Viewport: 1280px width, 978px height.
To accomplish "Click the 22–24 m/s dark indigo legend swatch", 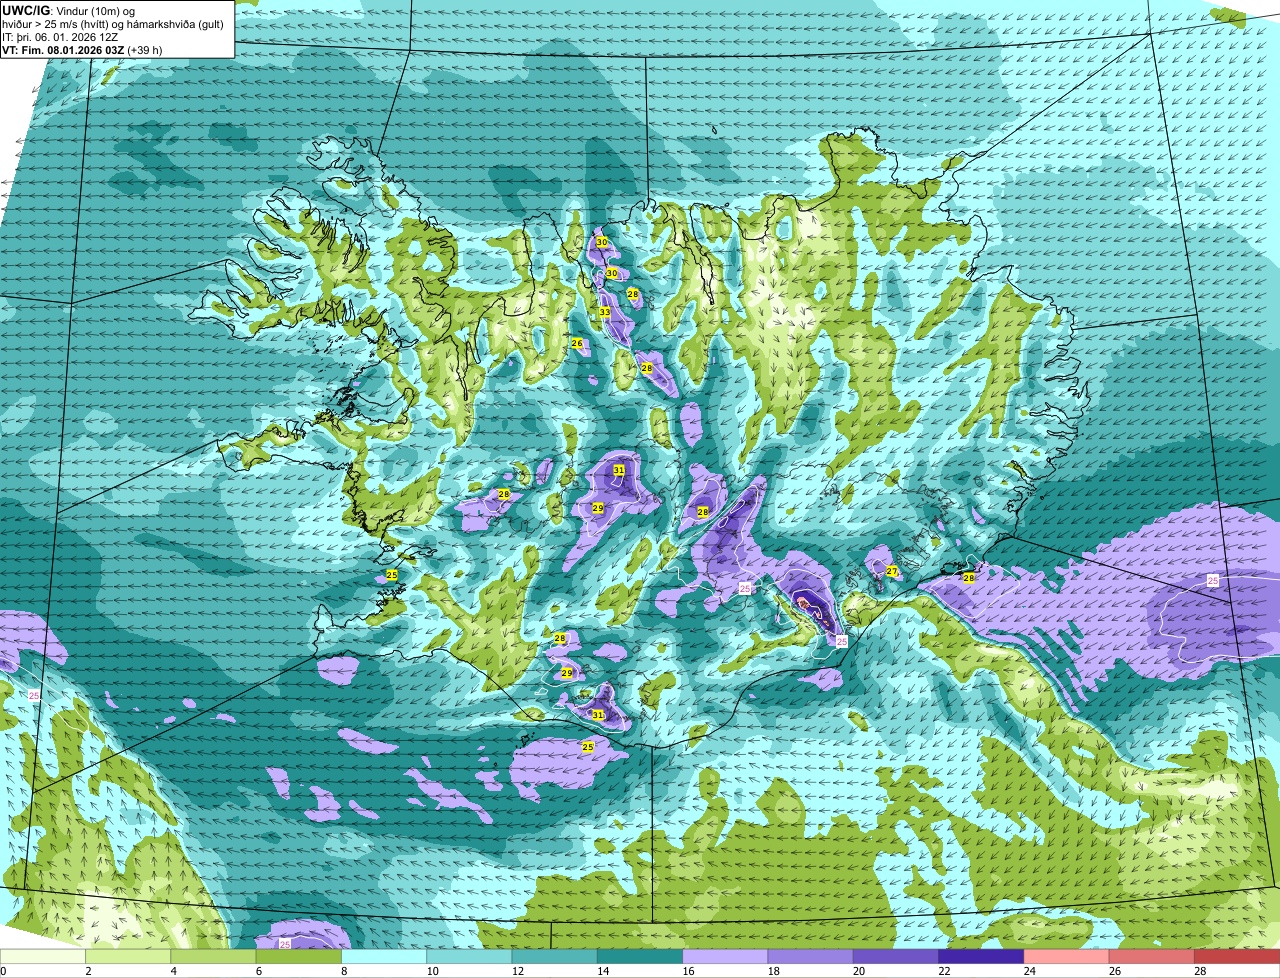I will coord(981,957).
